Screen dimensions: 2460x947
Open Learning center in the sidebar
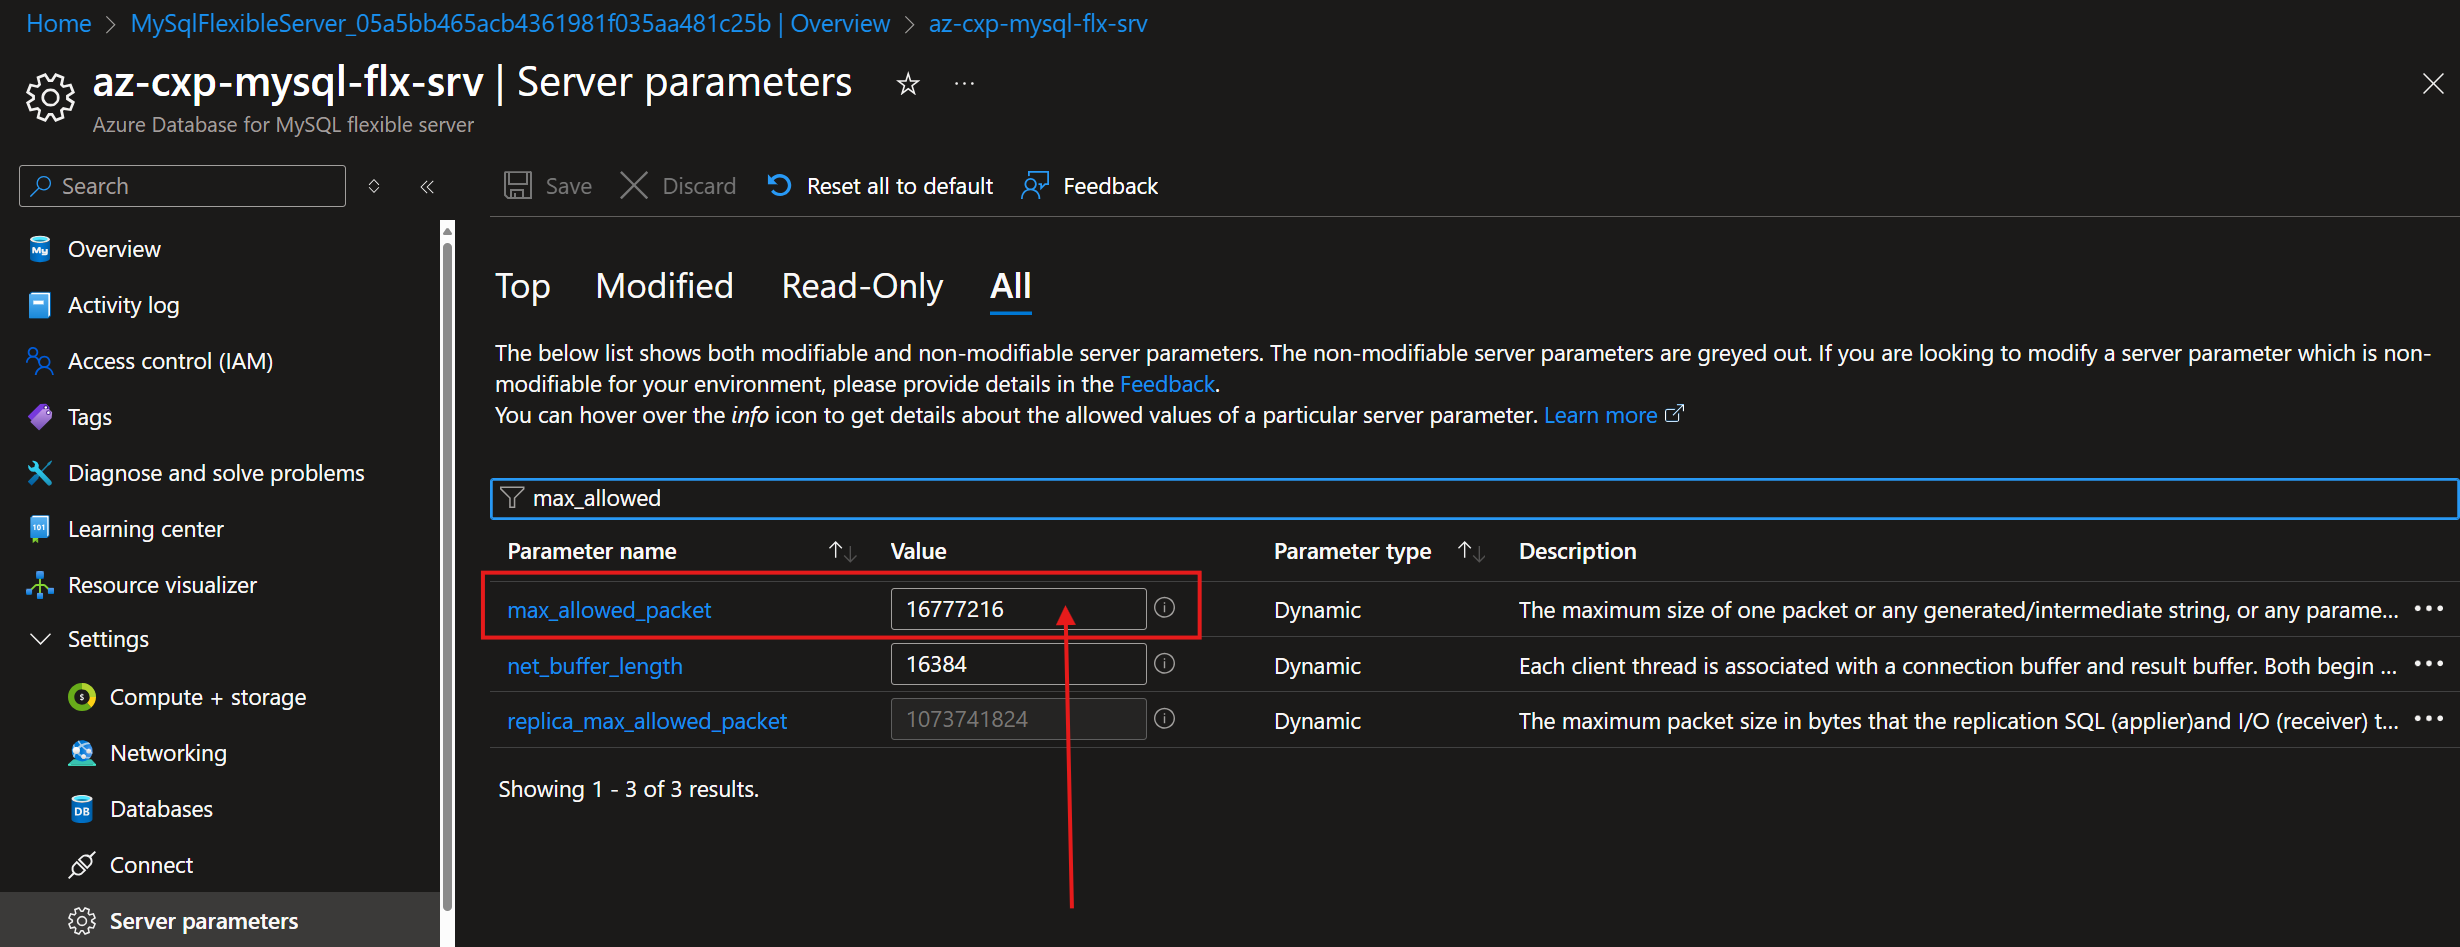146,529
